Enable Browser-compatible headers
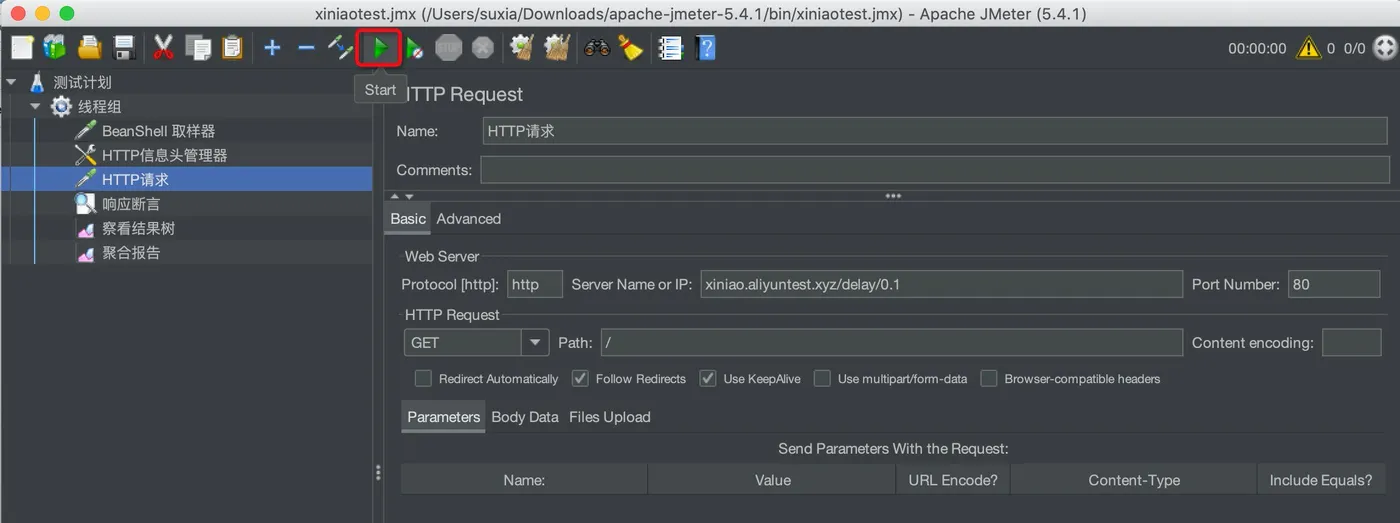 989,378
